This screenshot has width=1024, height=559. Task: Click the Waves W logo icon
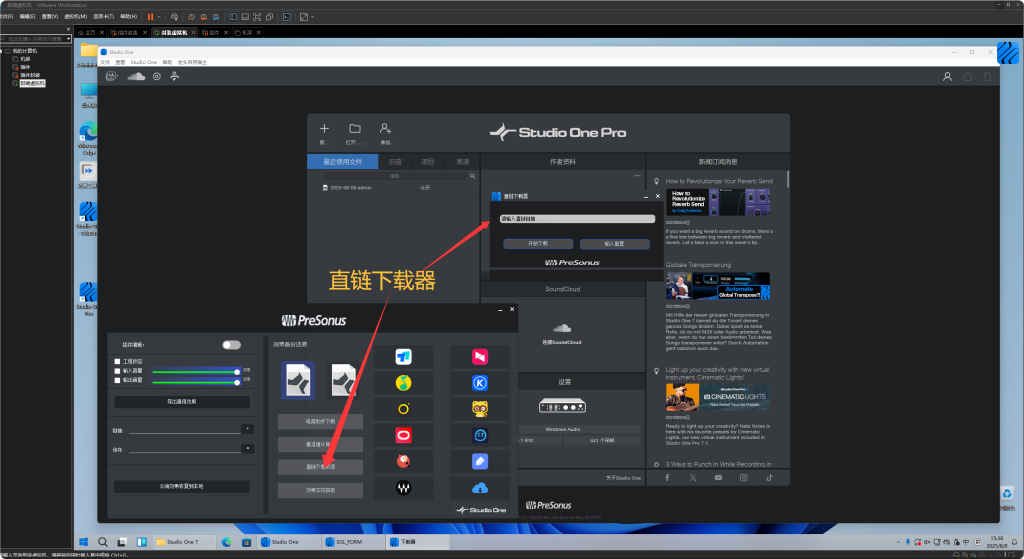pos(404,487)
